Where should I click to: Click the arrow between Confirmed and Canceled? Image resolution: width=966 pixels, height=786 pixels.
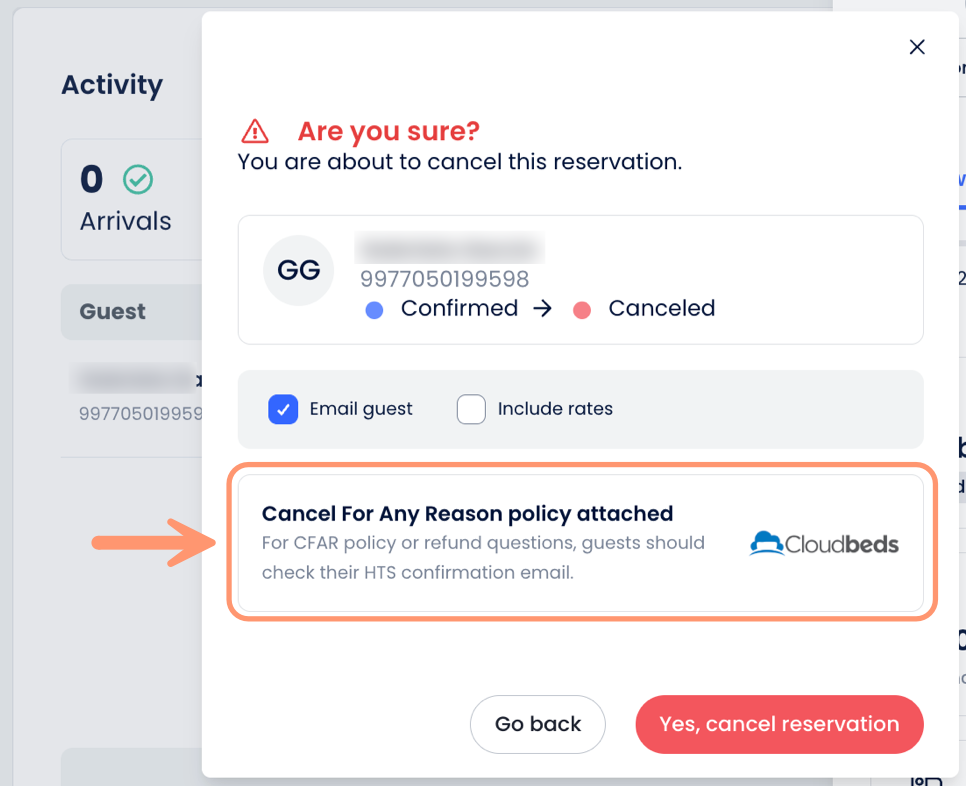point(542,309)
